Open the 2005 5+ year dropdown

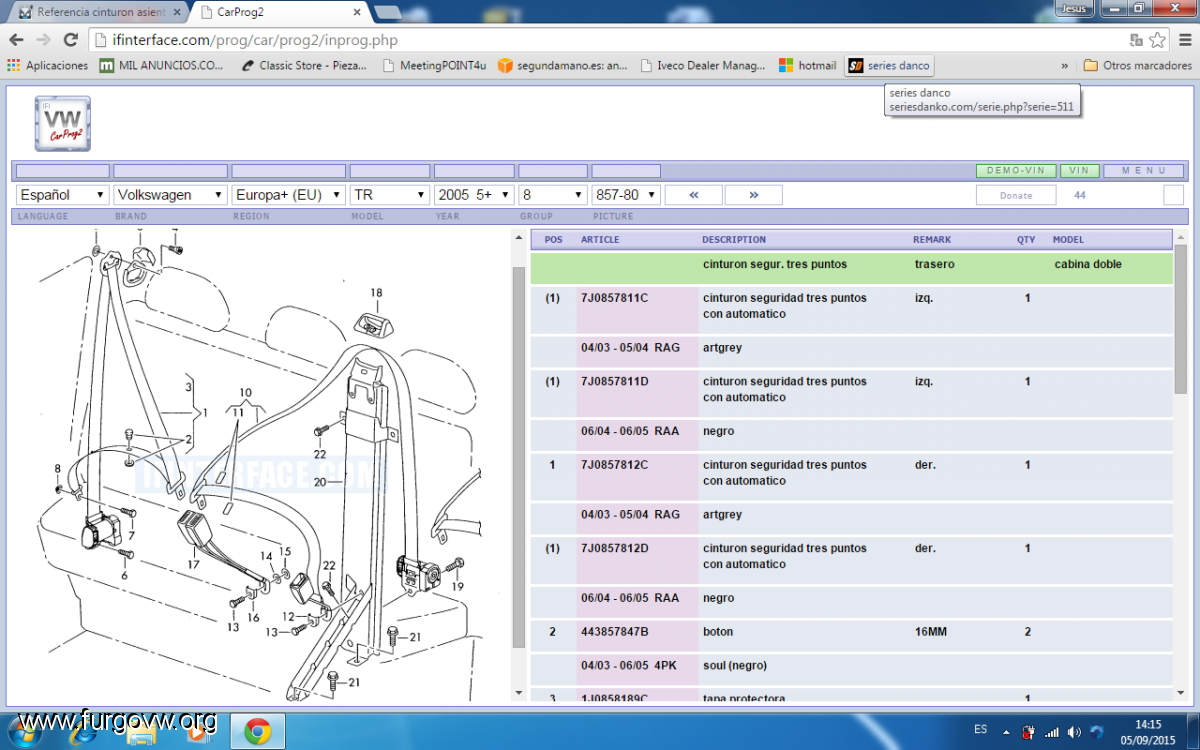pyautogui.click(x=474, y=195)
